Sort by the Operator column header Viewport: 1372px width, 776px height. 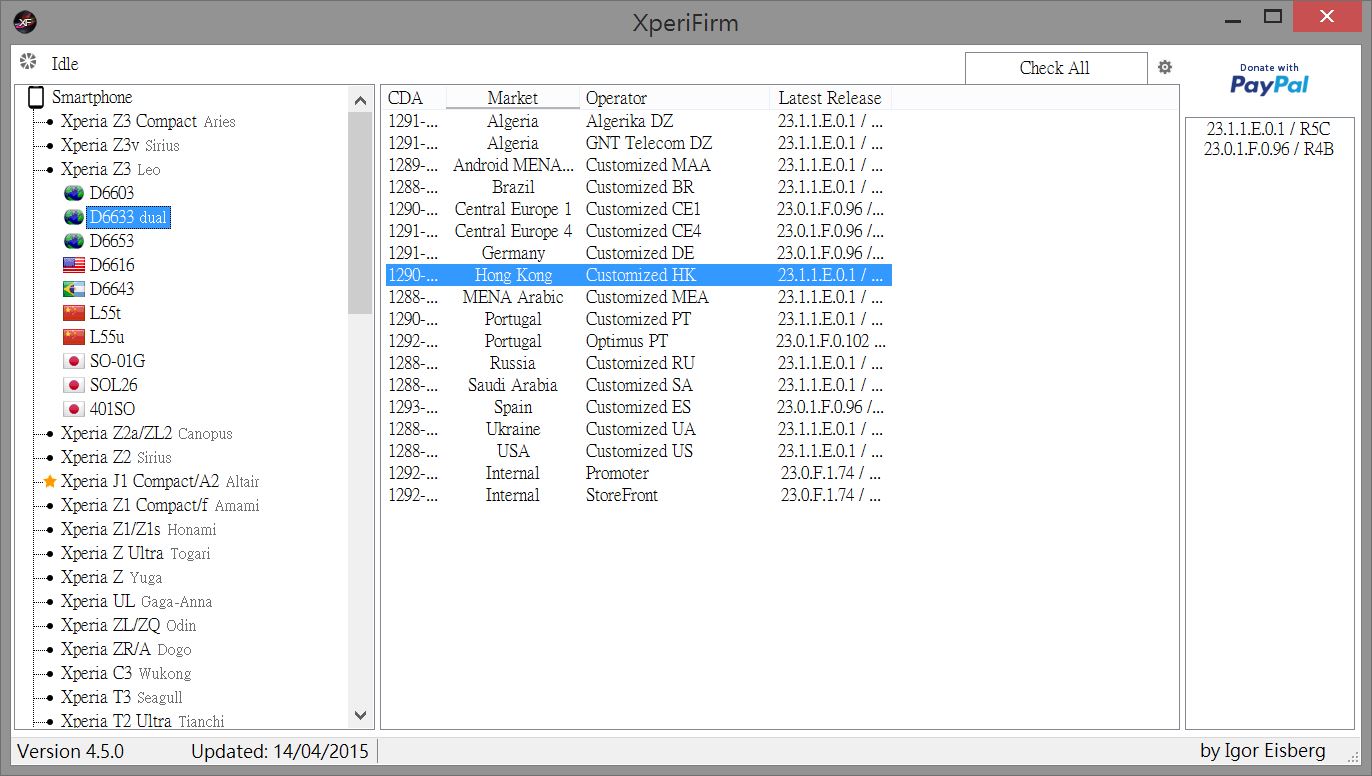pos(675,98)
